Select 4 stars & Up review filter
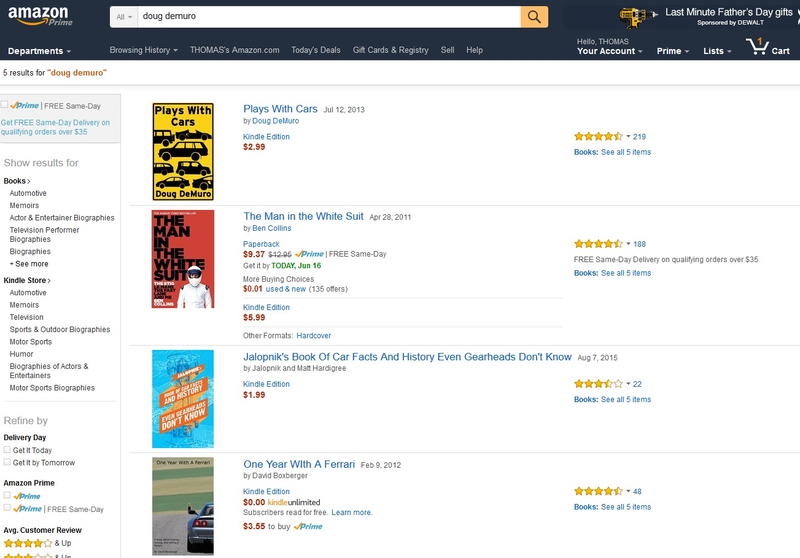This screenshot has width=800, height=558. tap(37, 543)
